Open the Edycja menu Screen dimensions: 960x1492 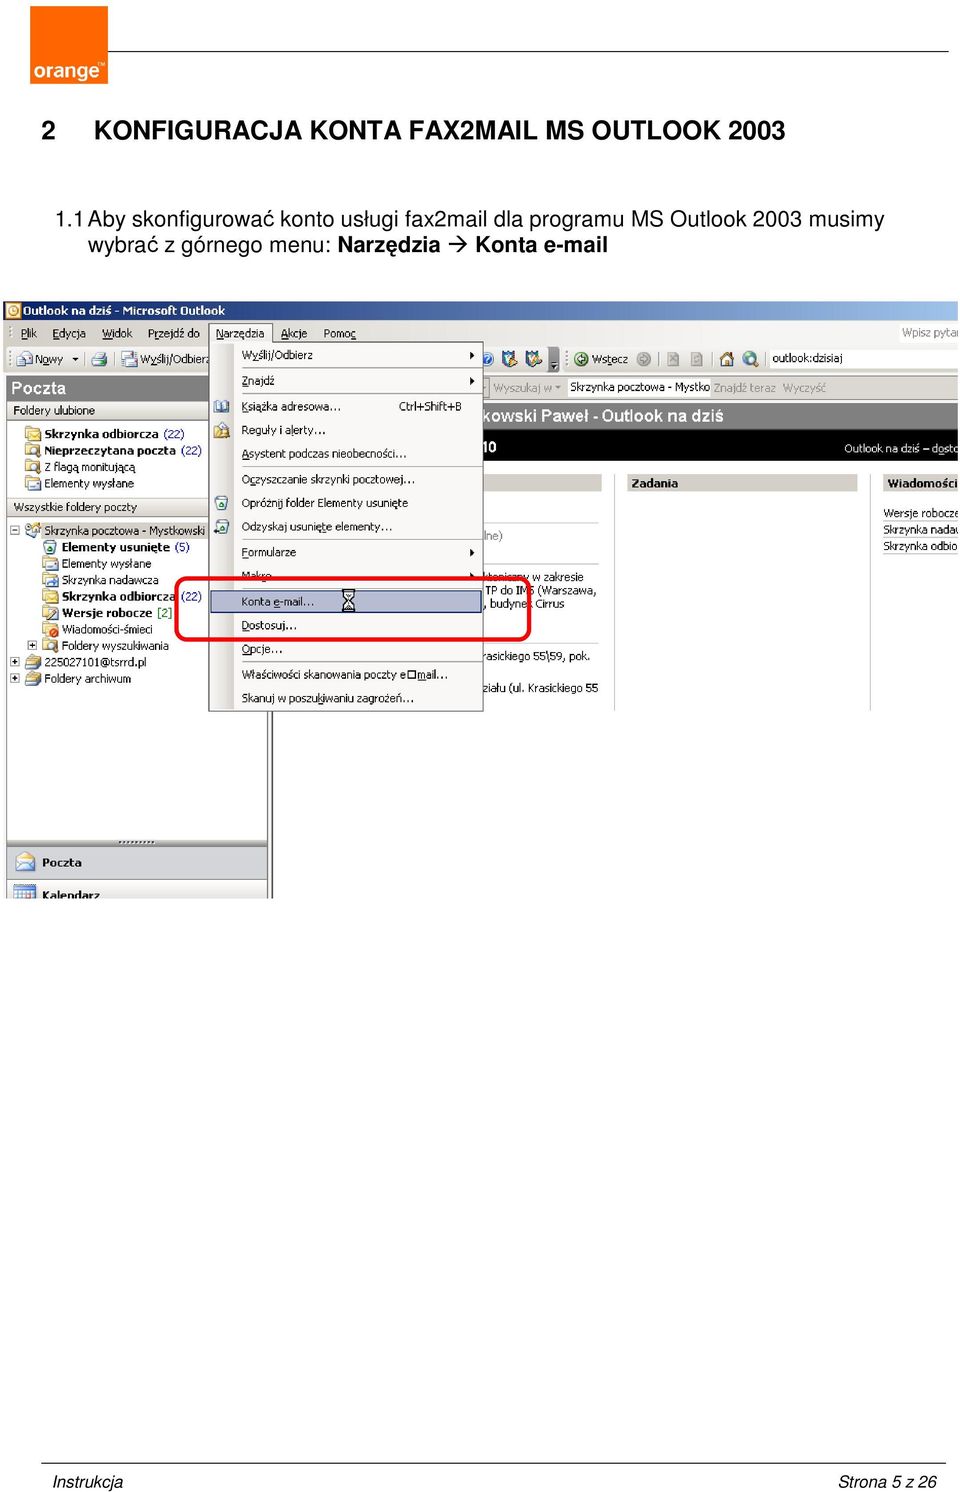point(69,334)
